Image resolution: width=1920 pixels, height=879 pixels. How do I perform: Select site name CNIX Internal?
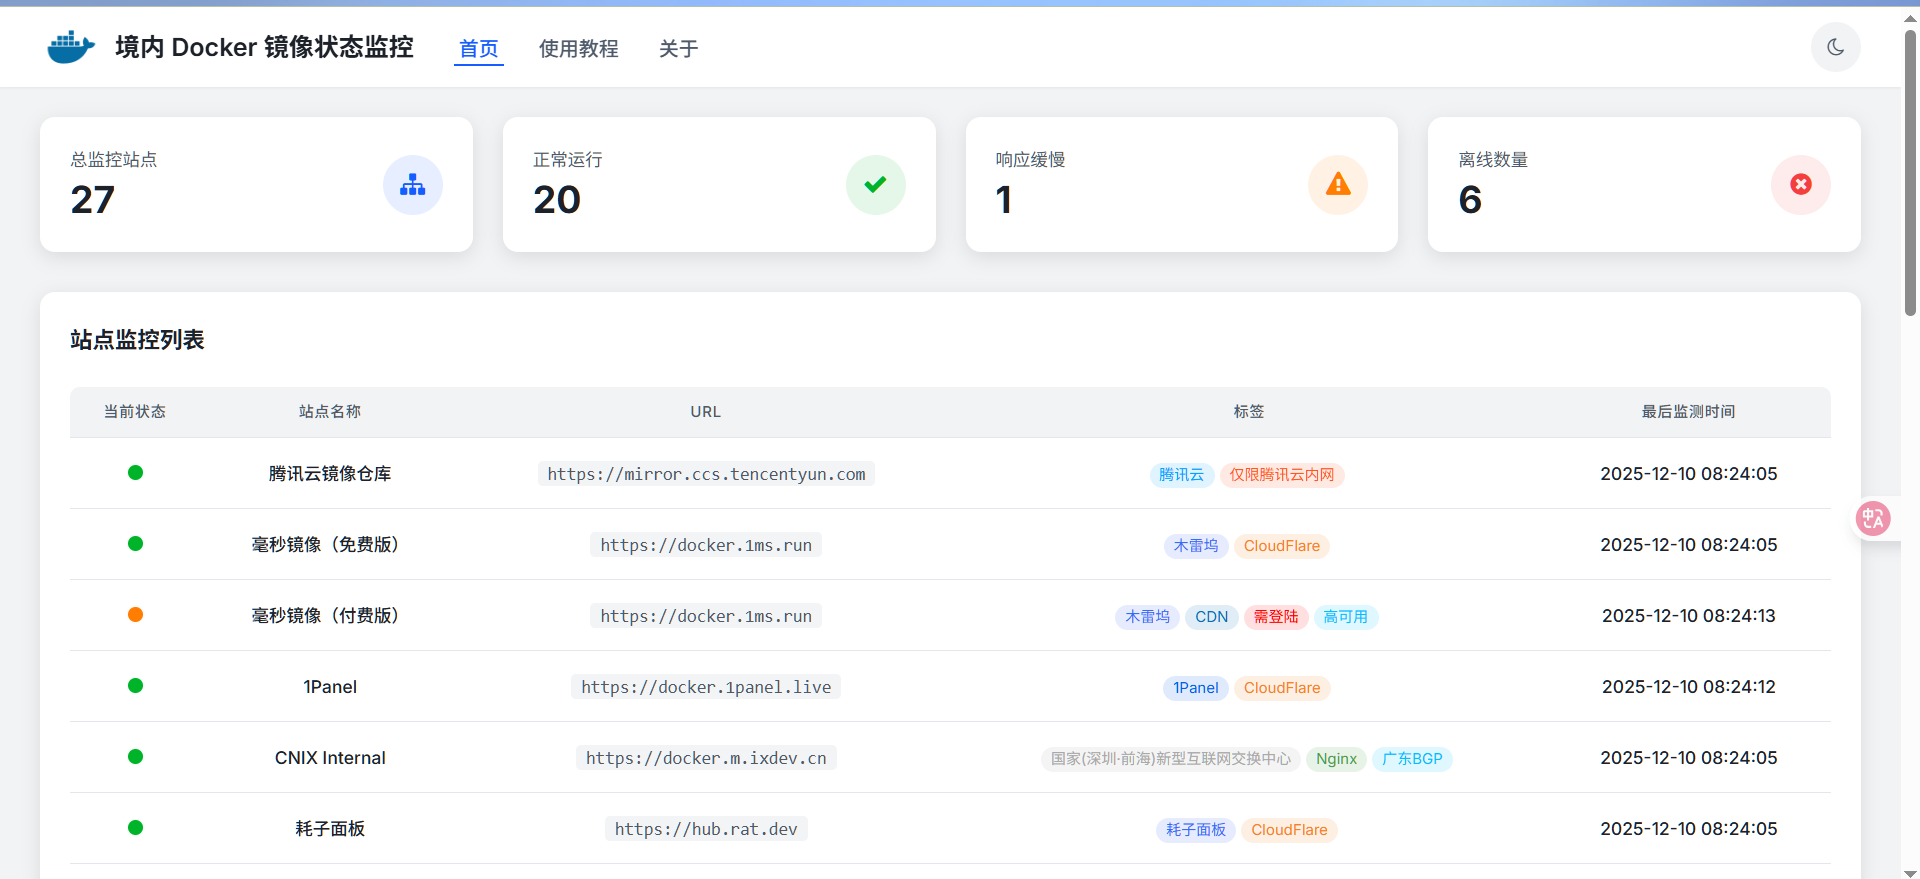tap(330, 758)
